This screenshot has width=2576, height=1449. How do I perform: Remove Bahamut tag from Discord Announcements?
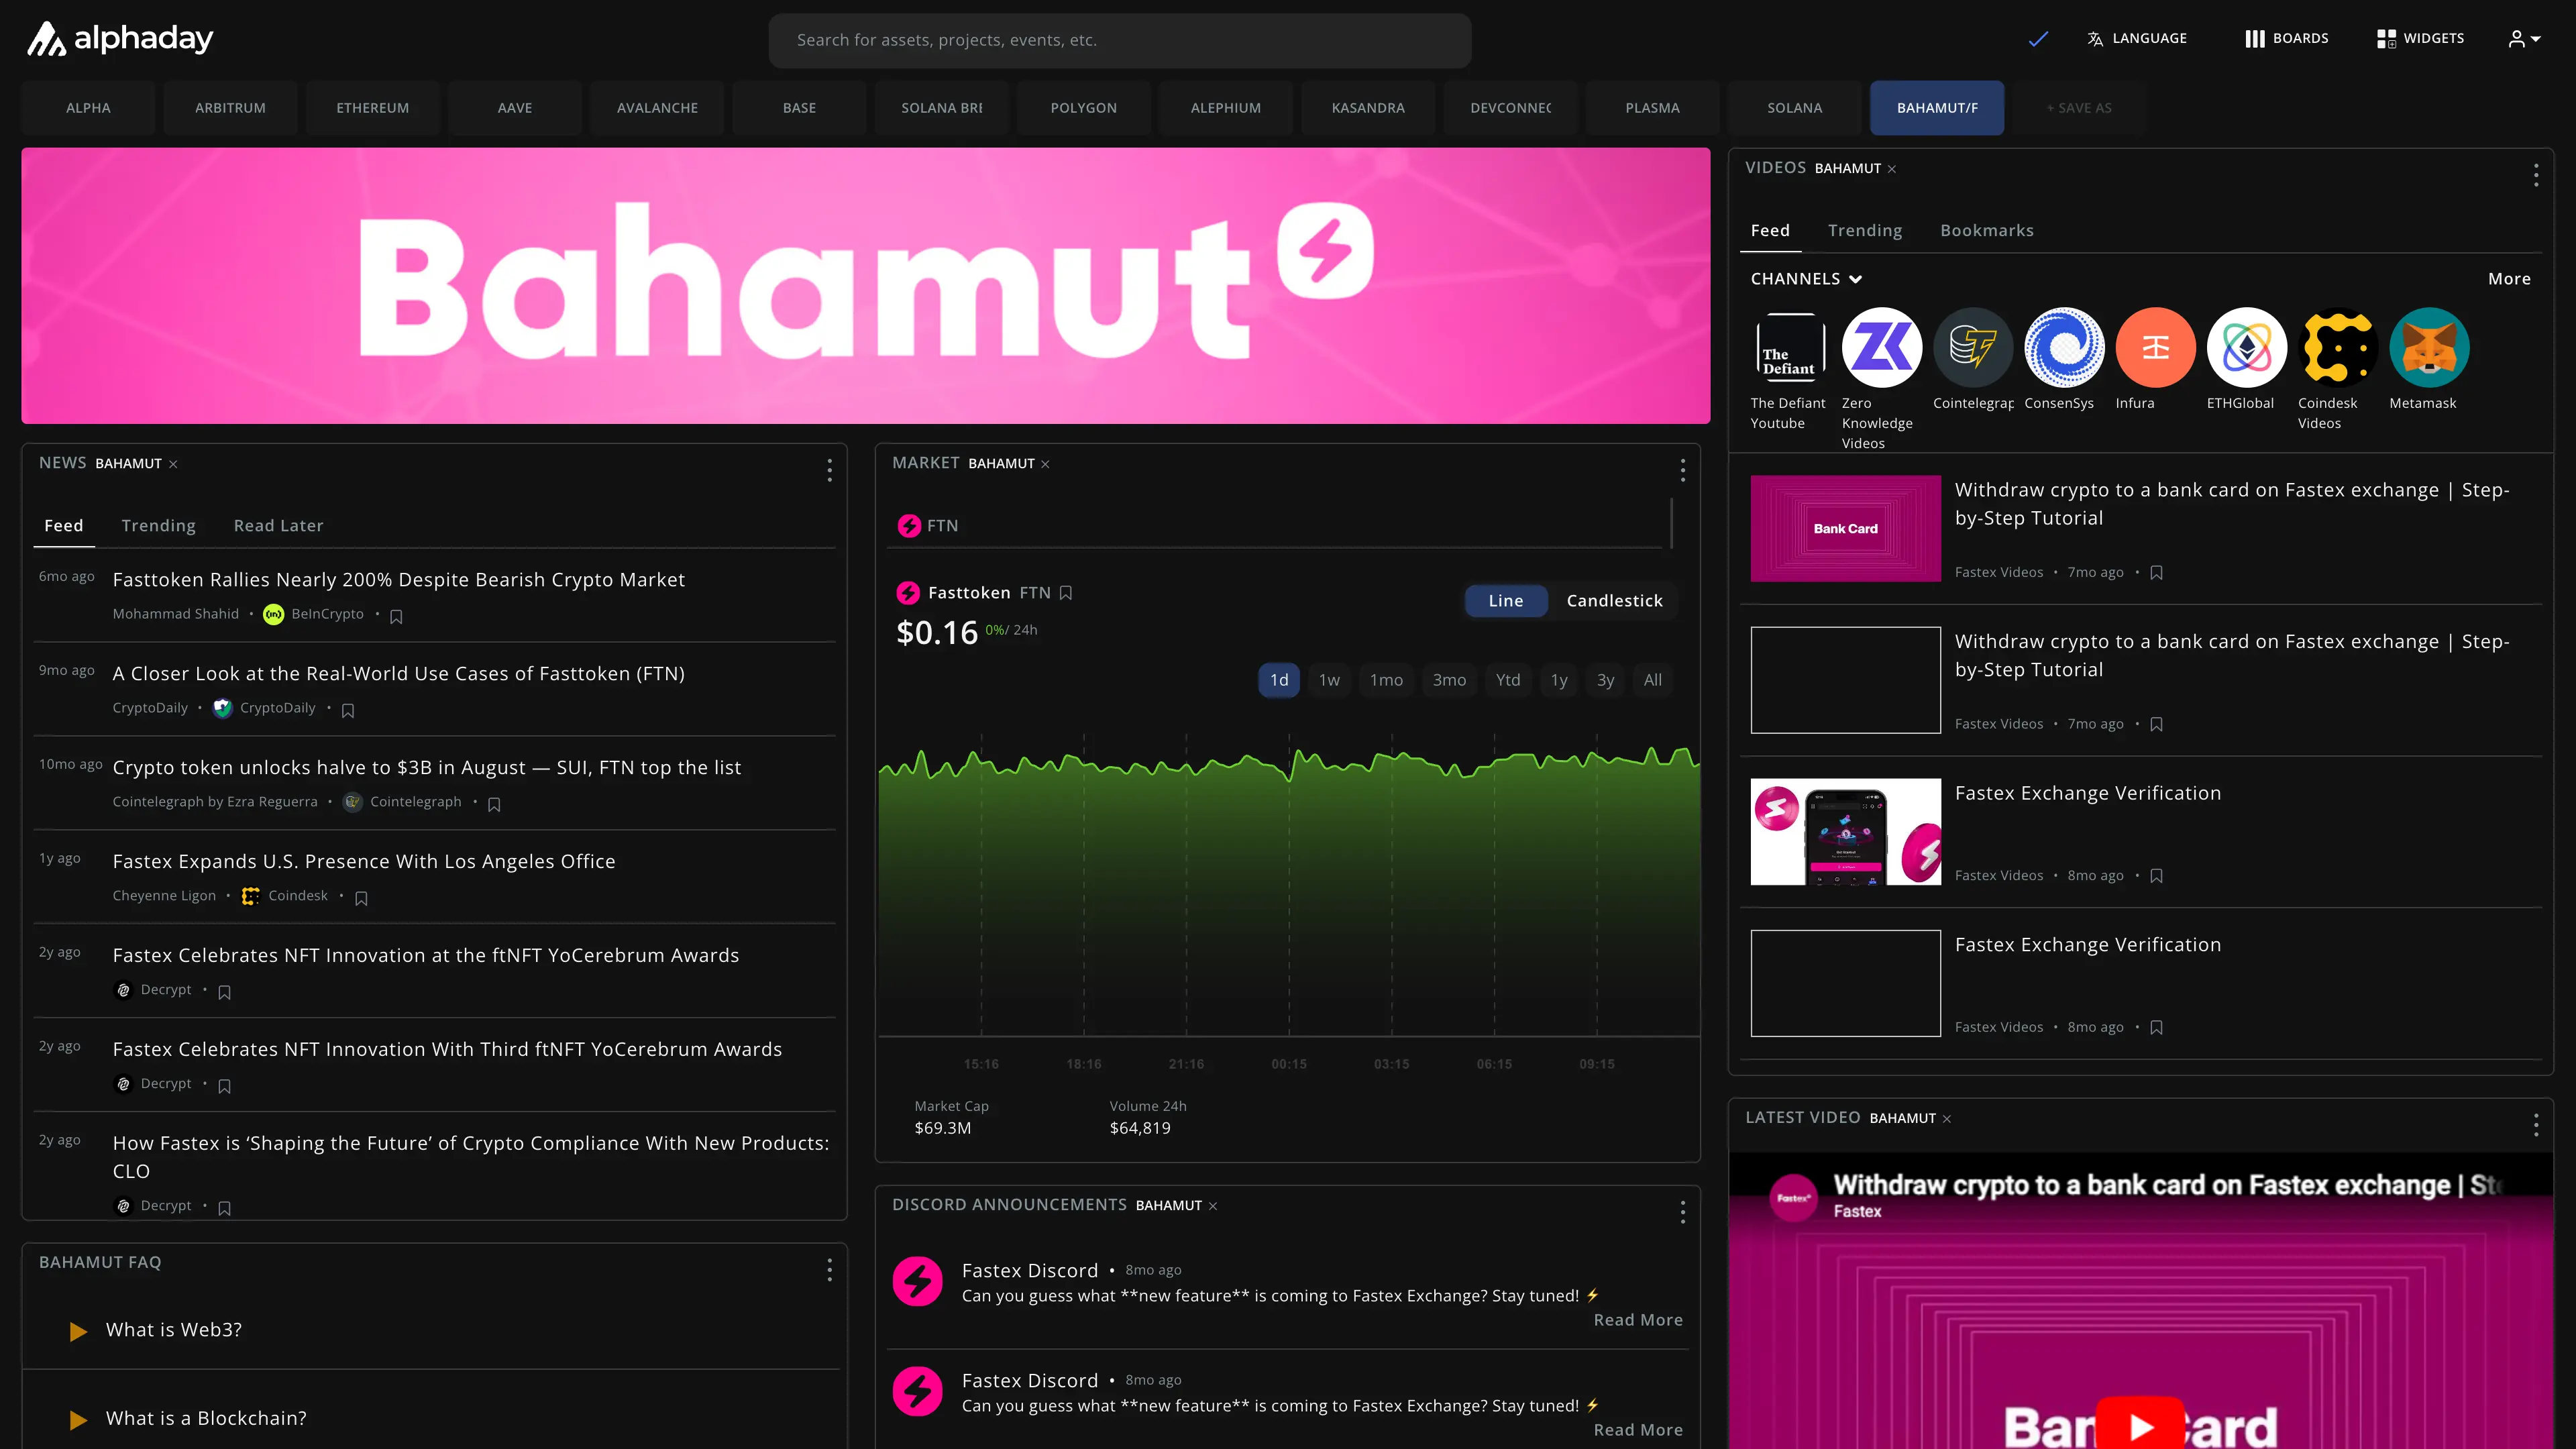point(1213,1206)
